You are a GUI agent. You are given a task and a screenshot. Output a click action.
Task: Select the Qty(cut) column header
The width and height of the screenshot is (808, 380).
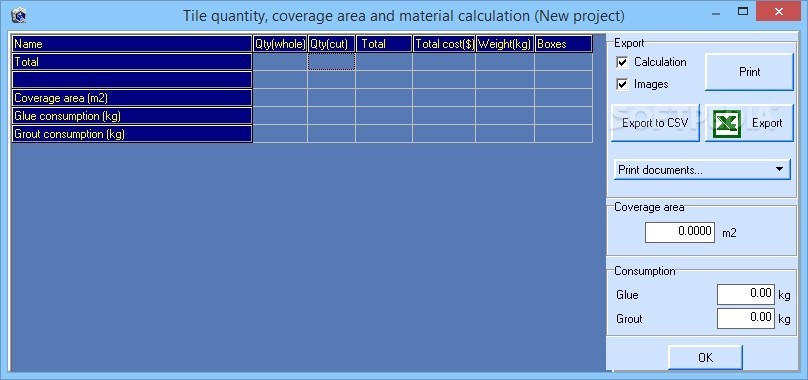click(x=331, y=44)
